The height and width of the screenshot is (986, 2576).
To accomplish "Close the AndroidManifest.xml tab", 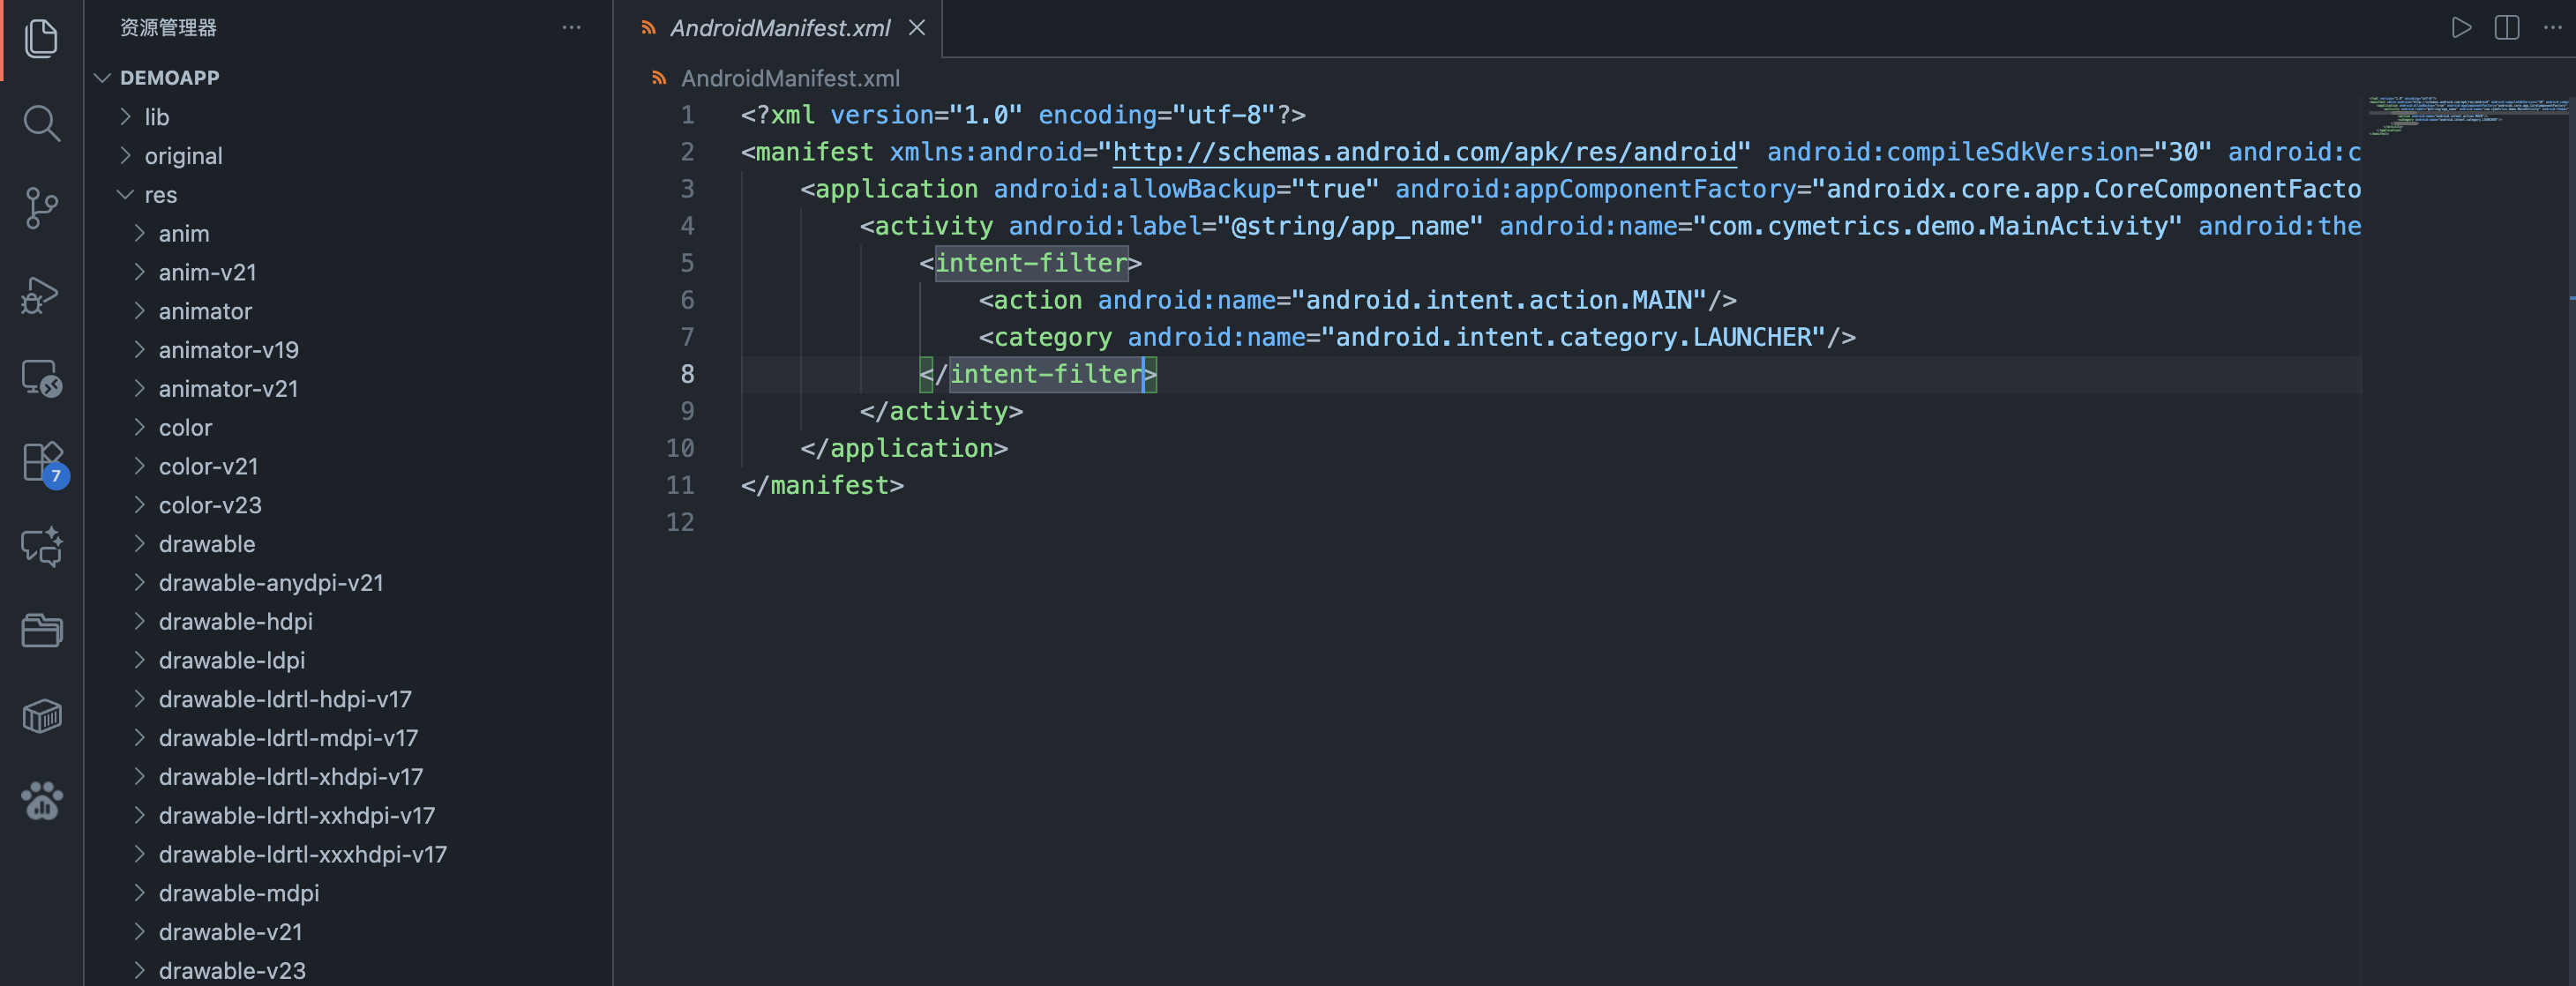I will tap(916, 28).
